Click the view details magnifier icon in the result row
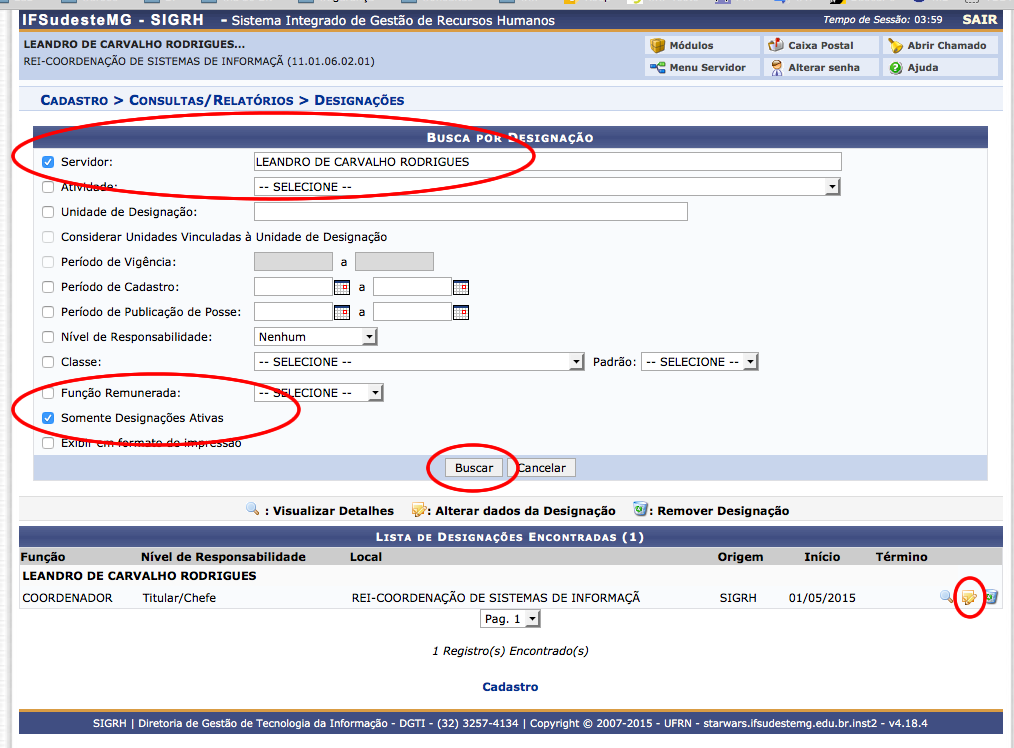 pos(946,598)
